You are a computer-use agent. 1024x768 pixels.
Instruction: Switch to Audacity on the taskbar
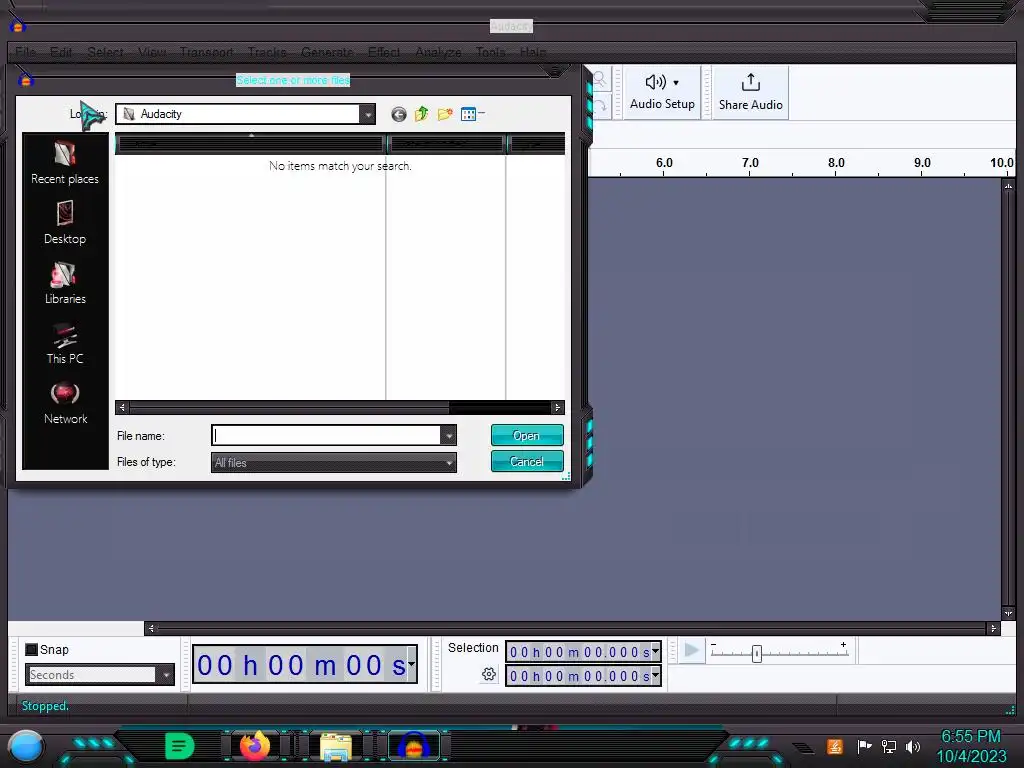tap(413, 746)
